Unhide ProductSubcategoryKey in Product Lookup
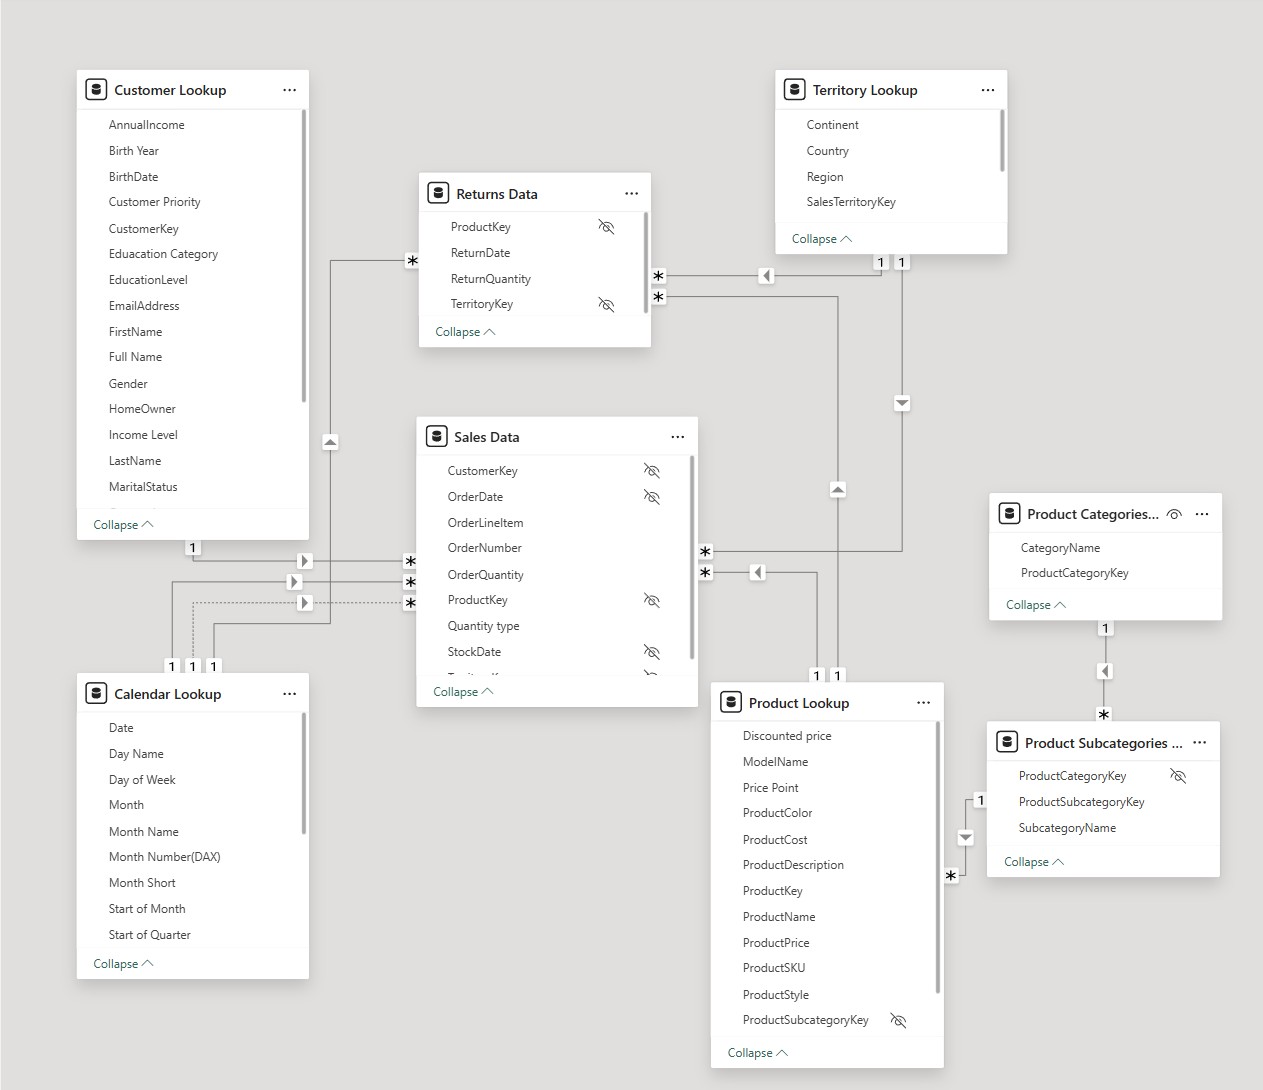Screen dimensions: 1263x1090 tap(898, 1020)
